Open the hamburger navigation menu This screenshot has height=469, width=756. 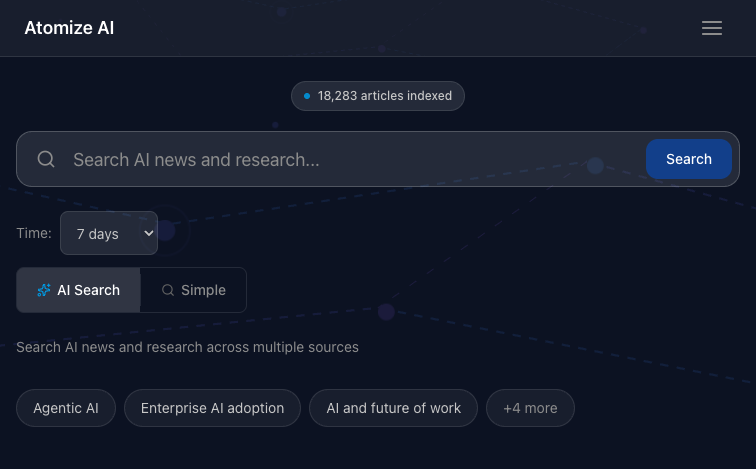[711, 28]
